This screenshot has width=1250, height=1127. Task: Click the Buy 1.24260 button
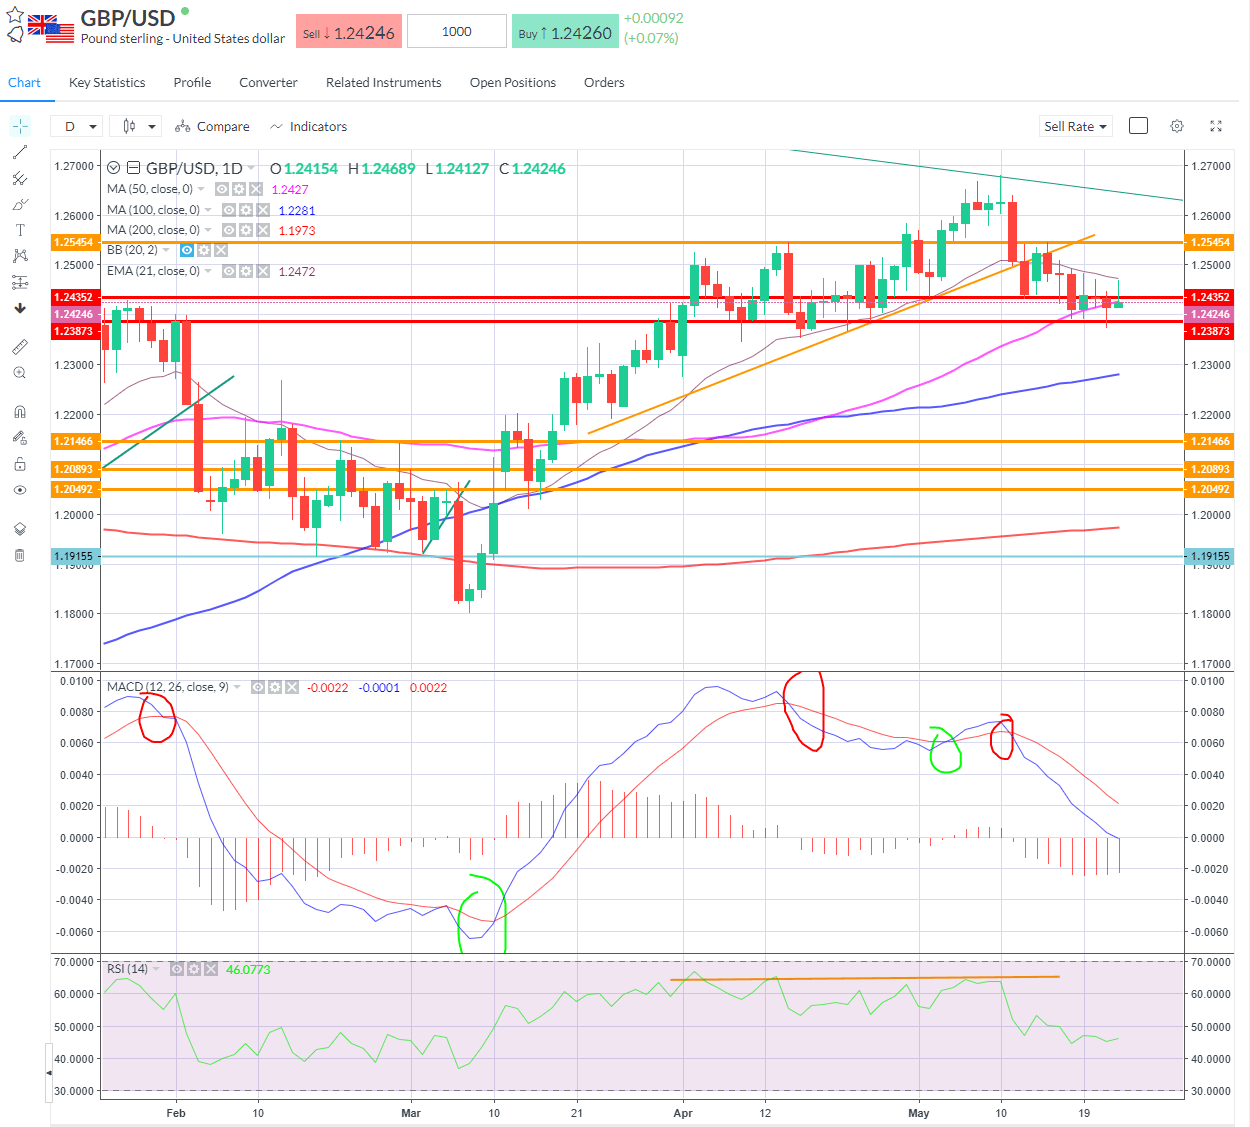[x=565, y=31]
